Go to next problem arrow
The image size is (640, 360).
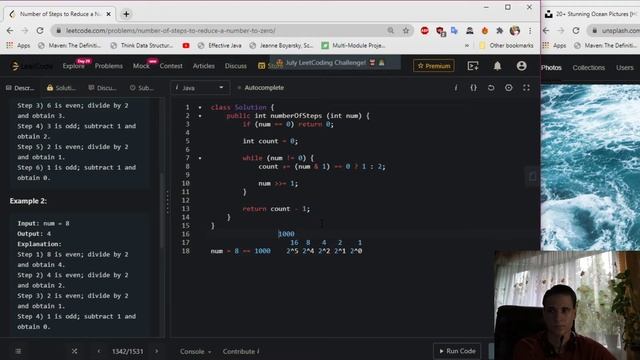tap(156, 351)
